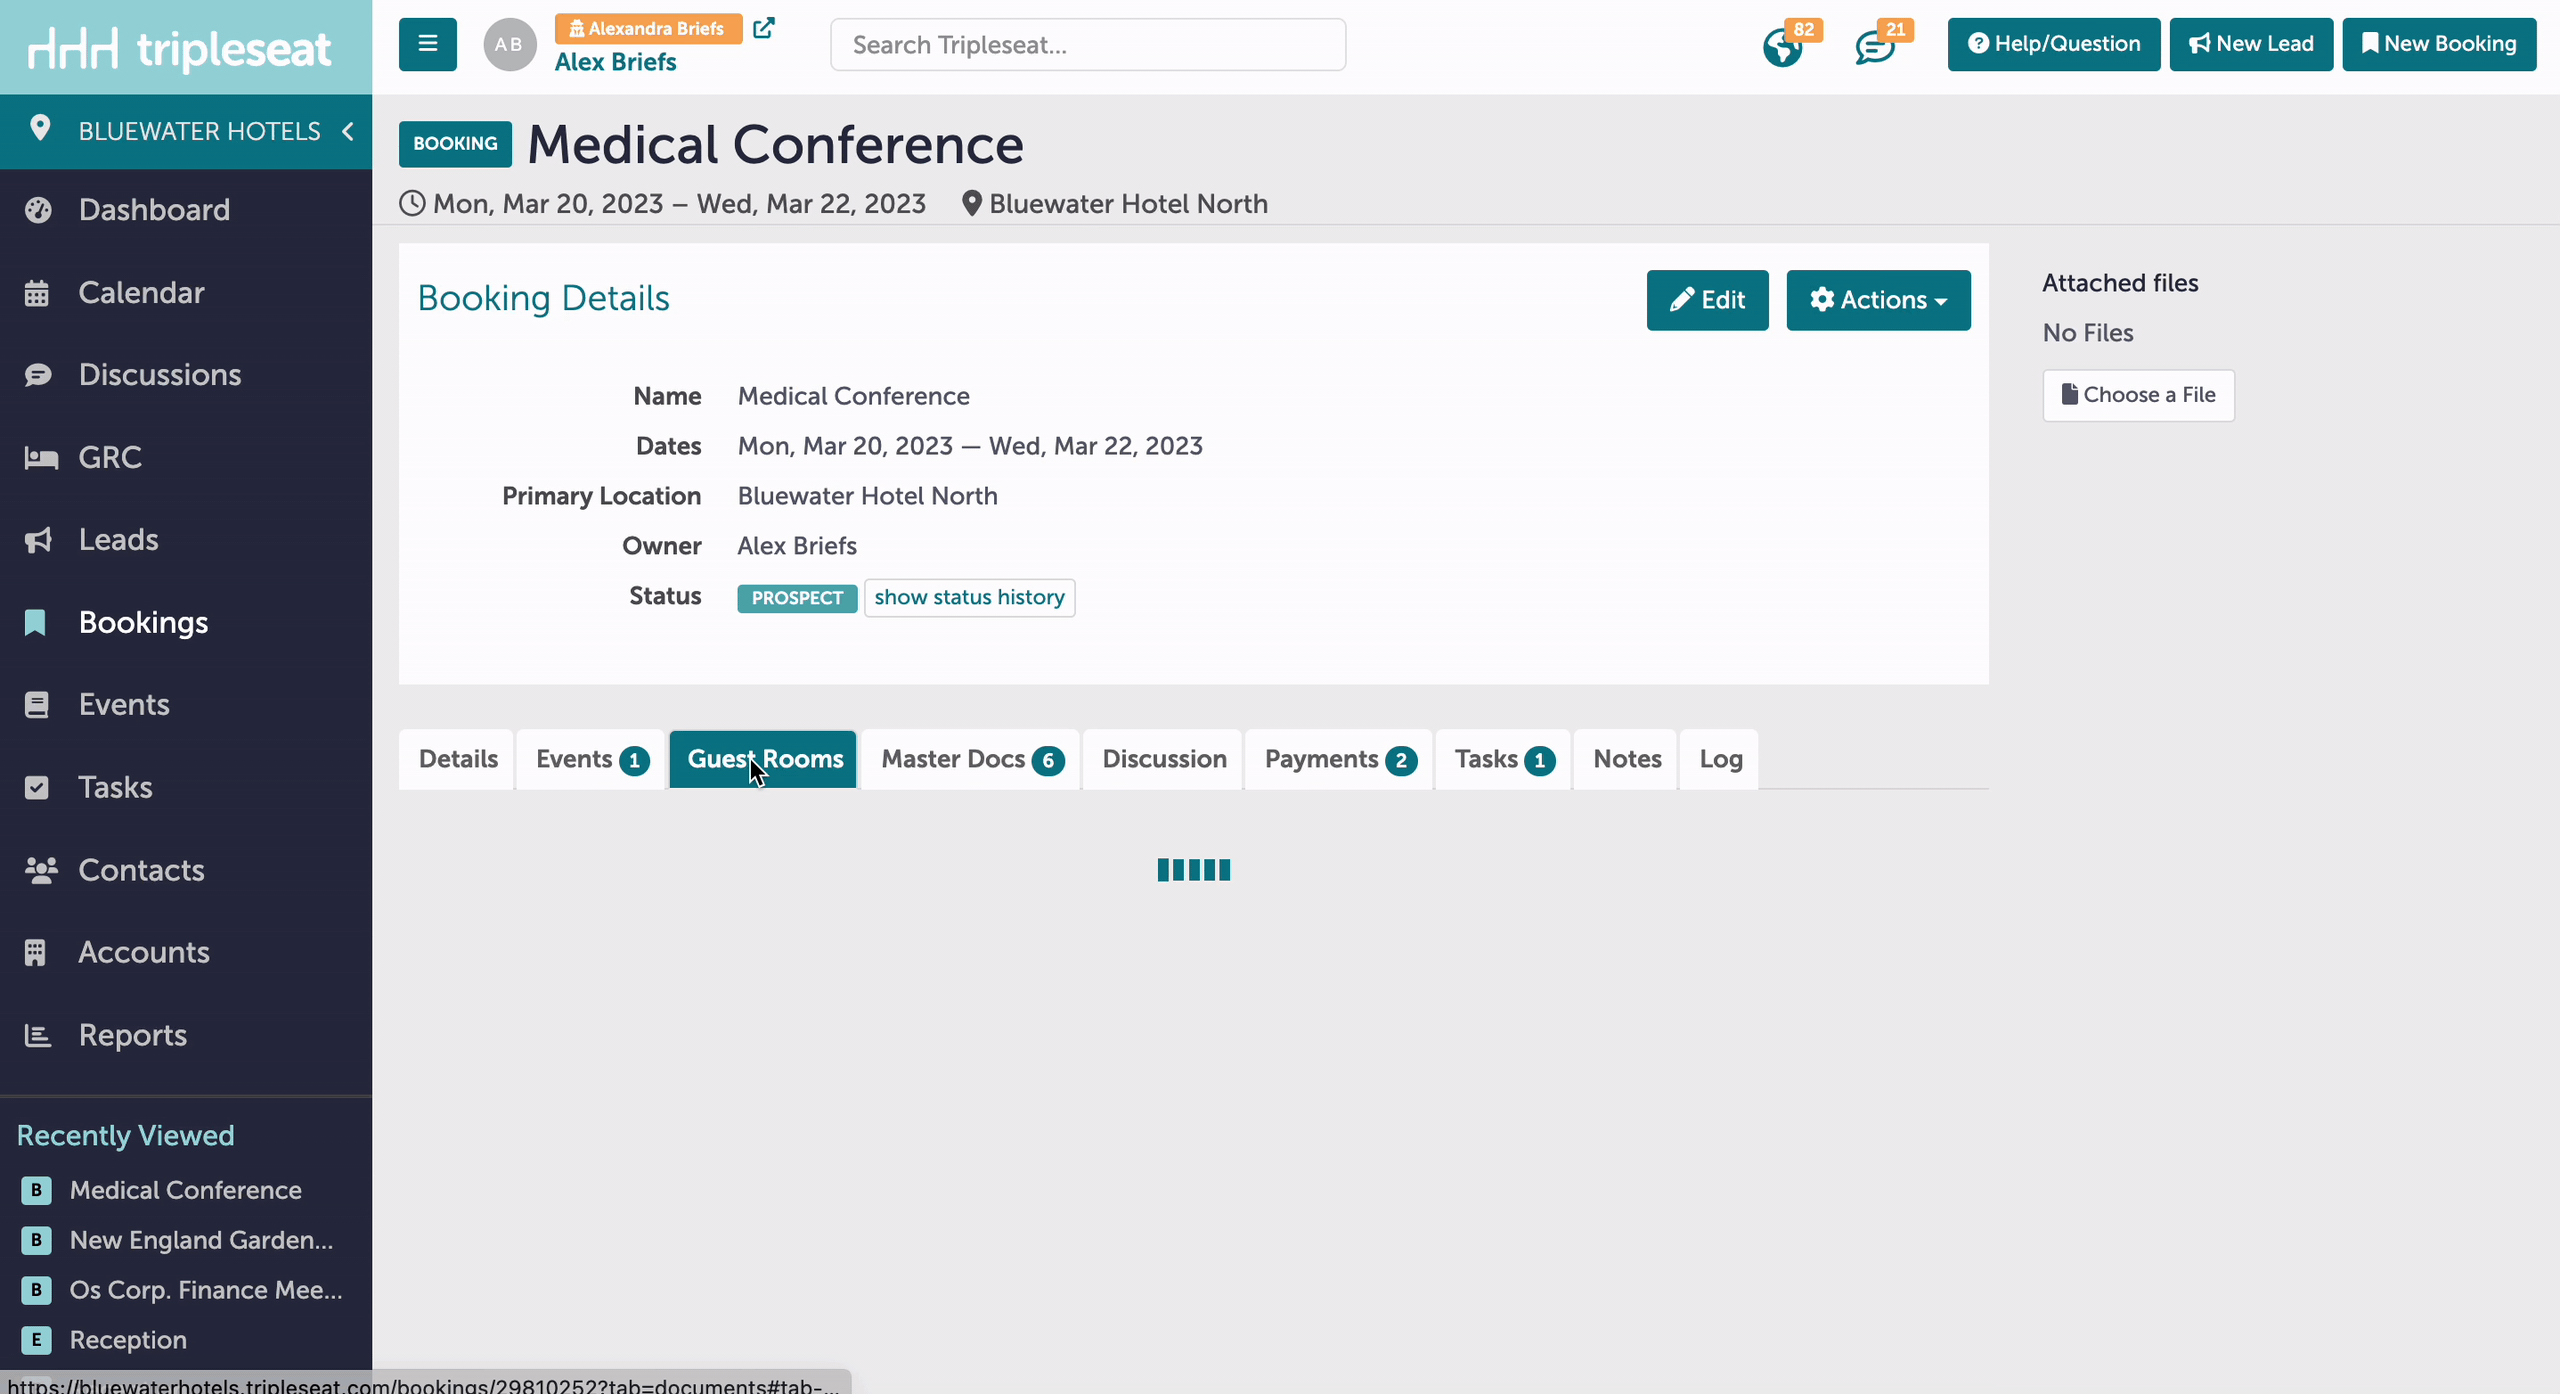
Task: Open the external link icon beside Alexandra Briefs
Action: [x=763, y=28]
